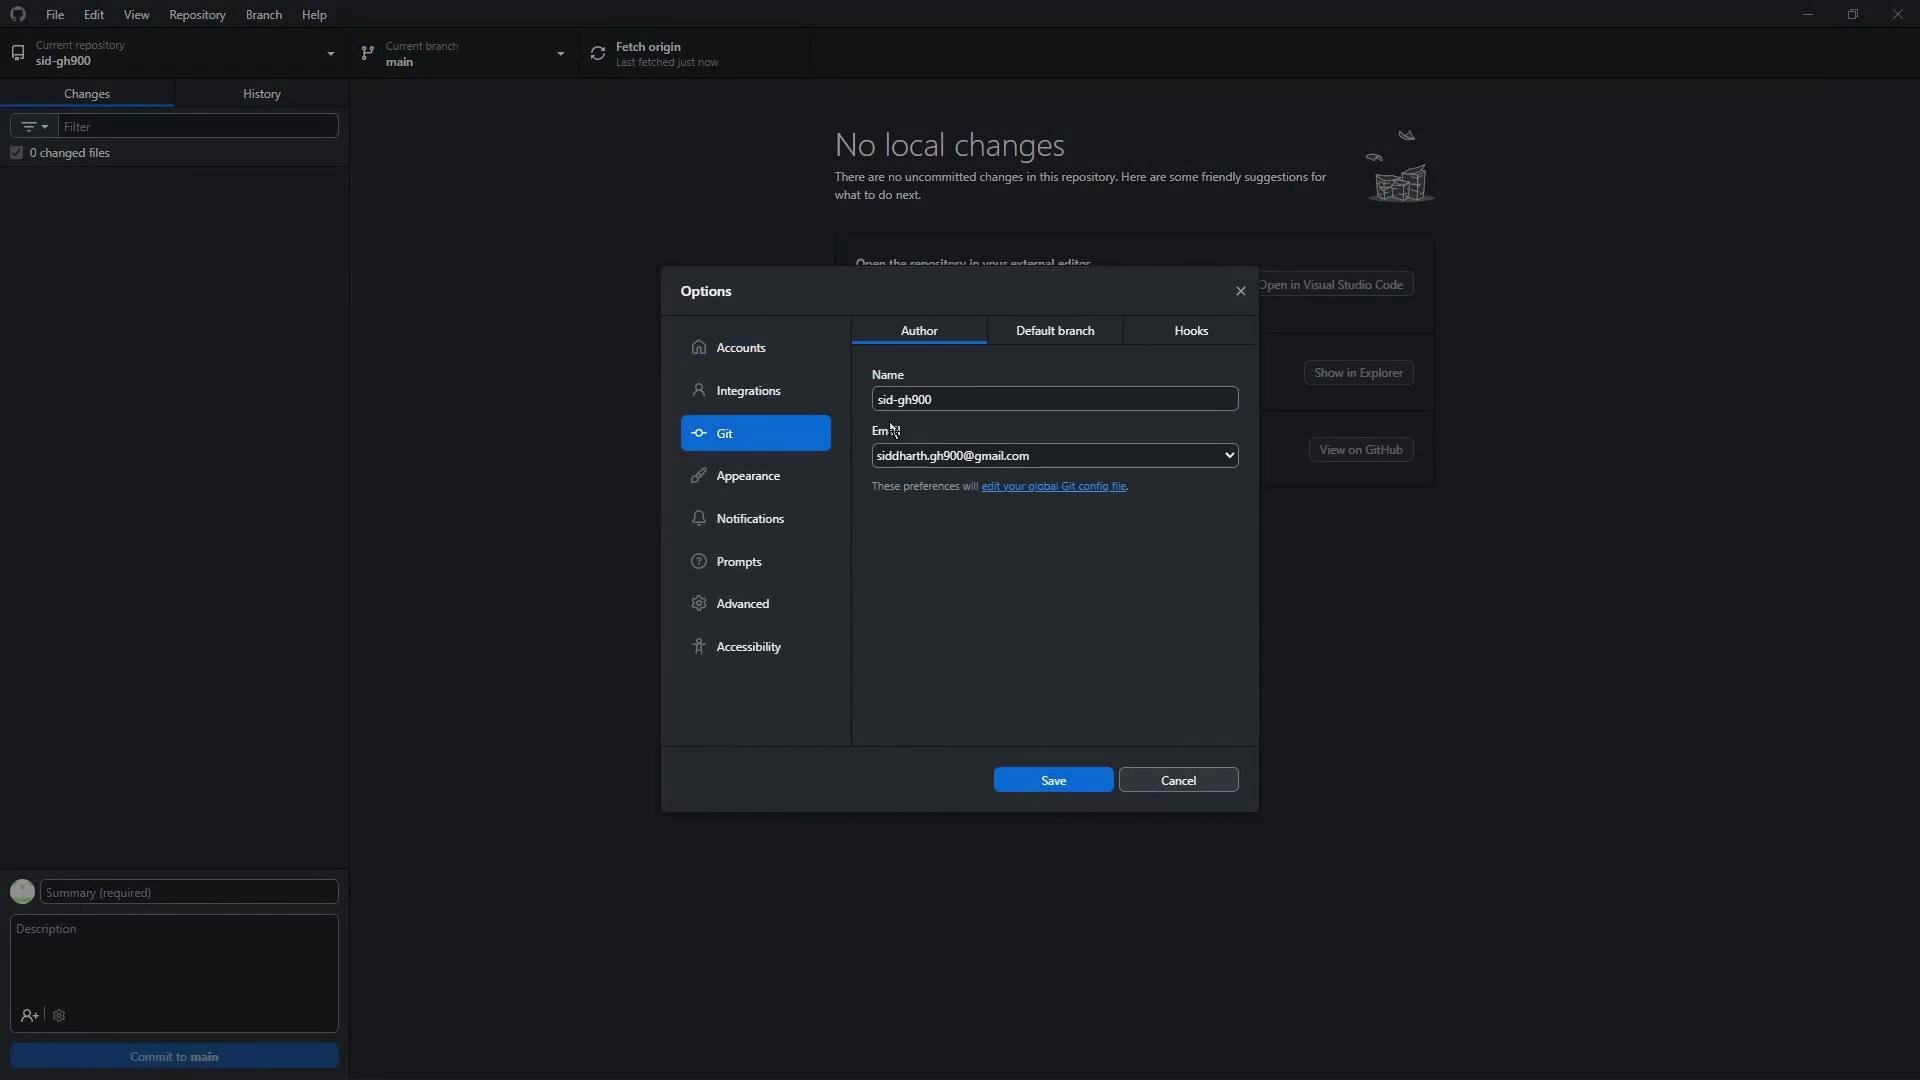Select the Default branch tab
This screenshot has width=1920, height=1080.
pos(1055,330)
